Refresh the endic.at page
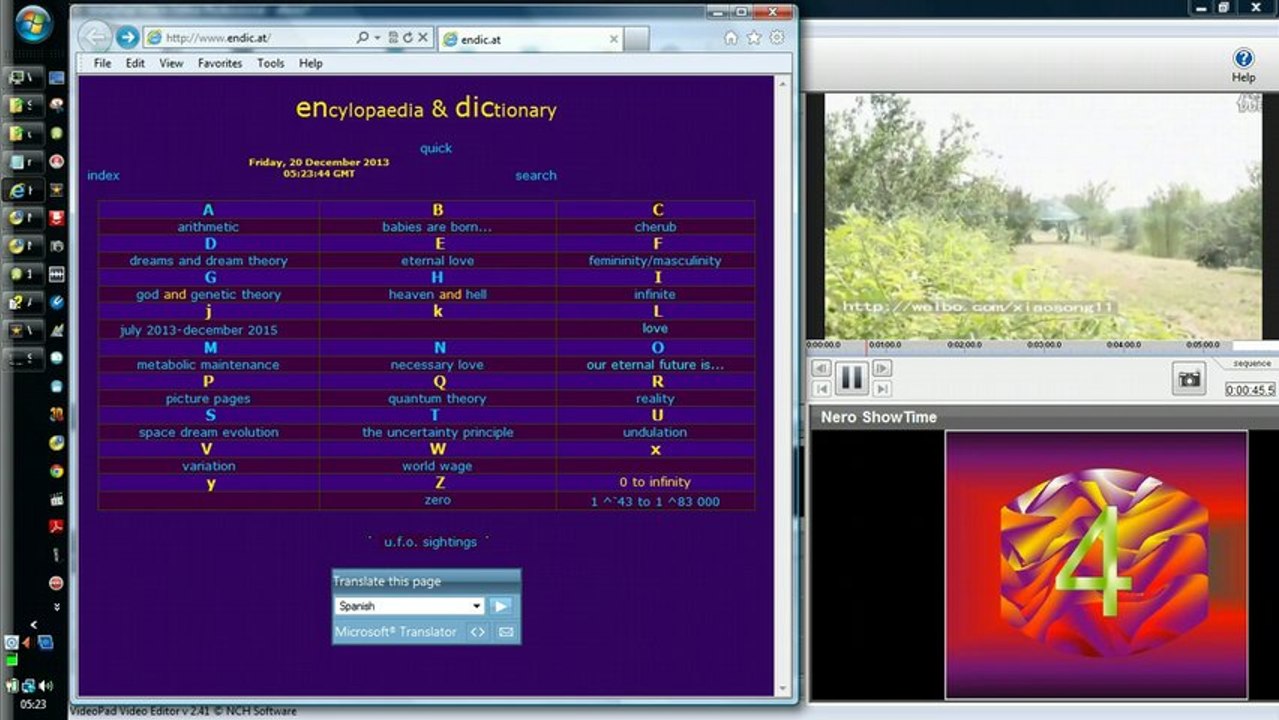Image resolution: width=1279 pixels, height=720 pixels. (407, 38)
